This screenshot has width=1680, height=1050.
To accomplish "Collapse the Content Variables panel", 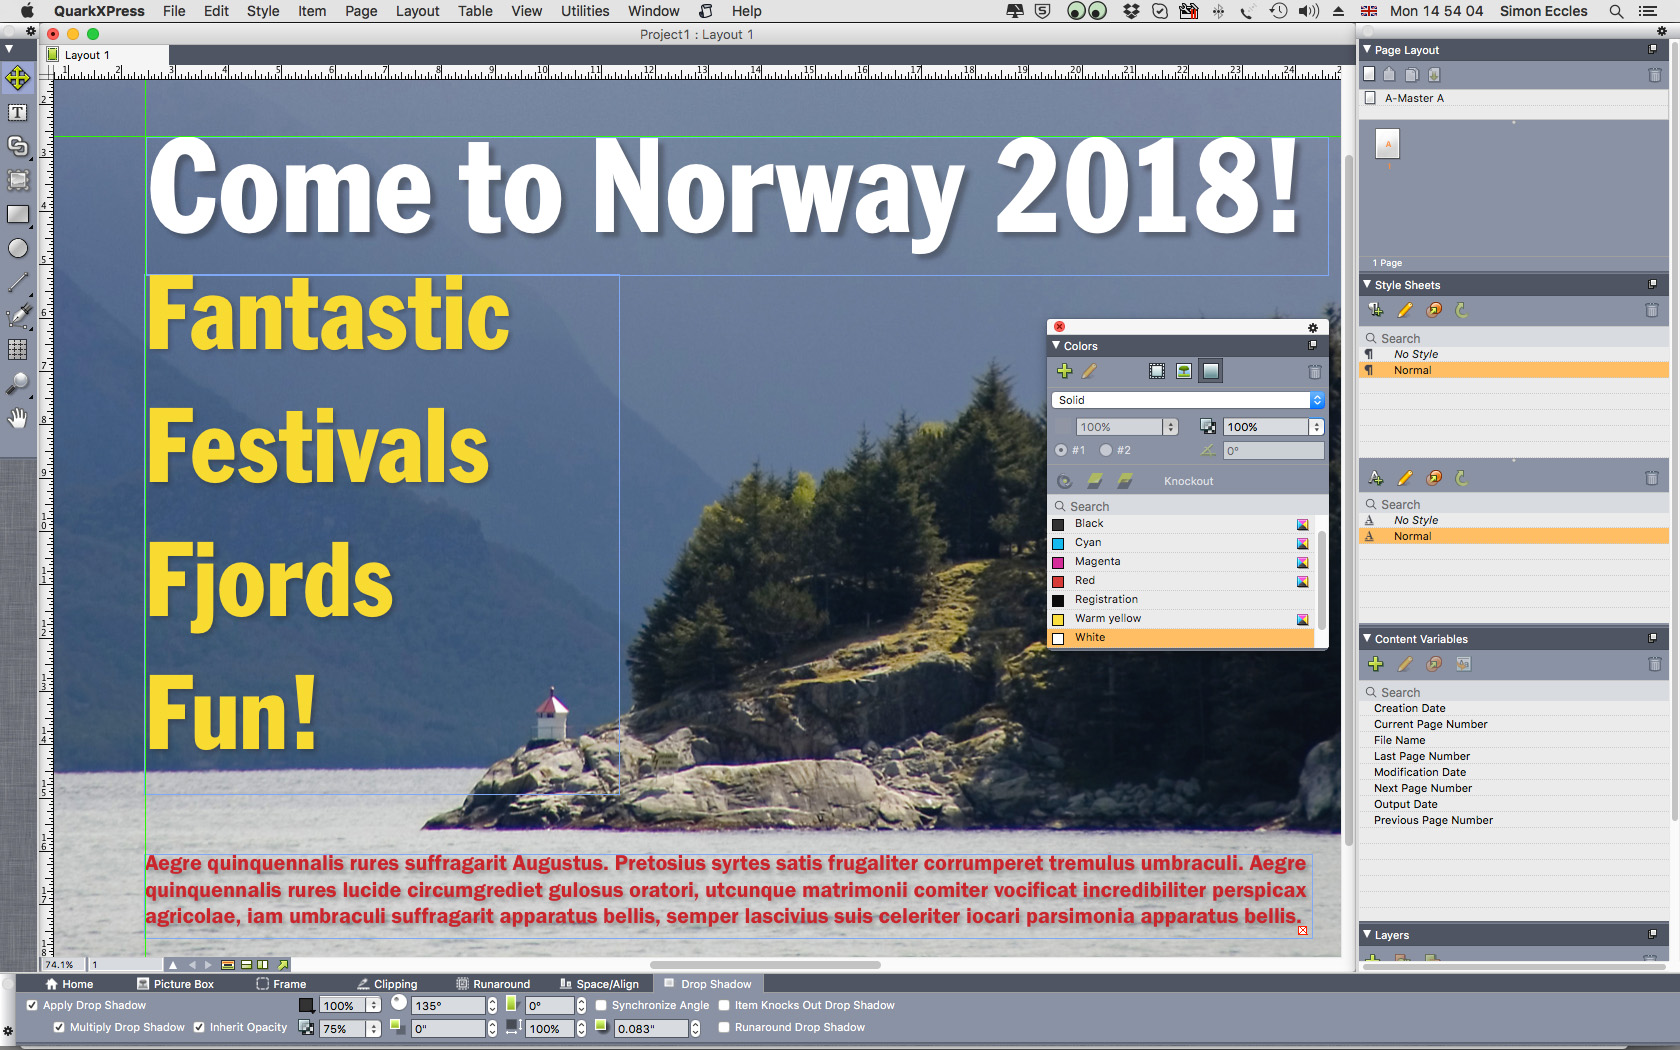I will click(1367, 639).
